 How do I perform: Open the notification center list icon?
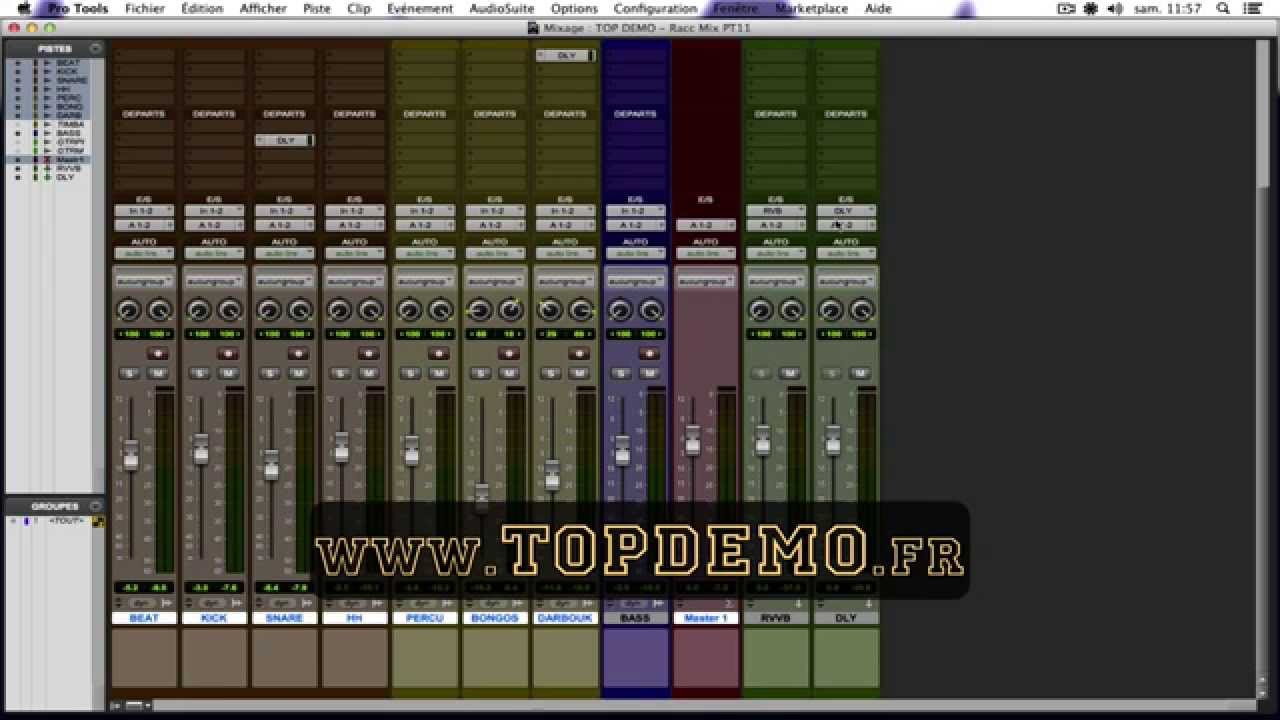[1253, 8]
